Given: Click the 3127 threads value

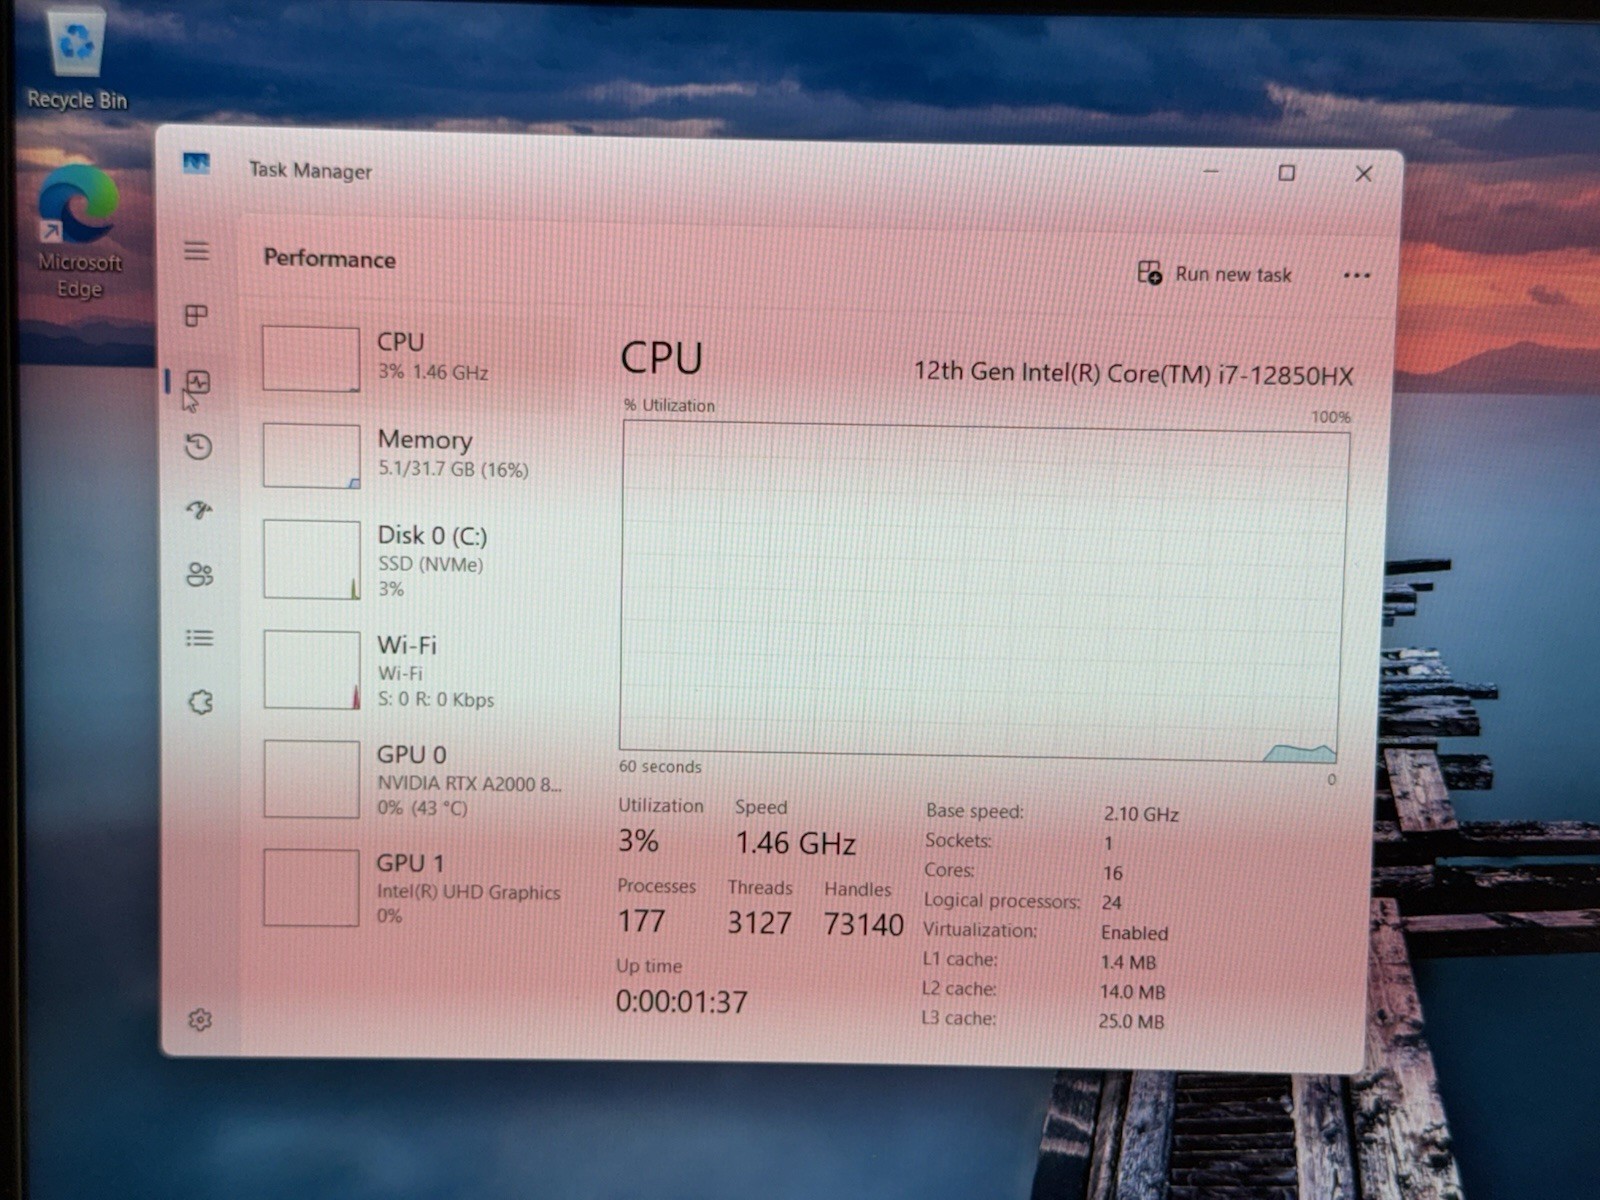Looking at the screenshot, I should click(759, 922).
